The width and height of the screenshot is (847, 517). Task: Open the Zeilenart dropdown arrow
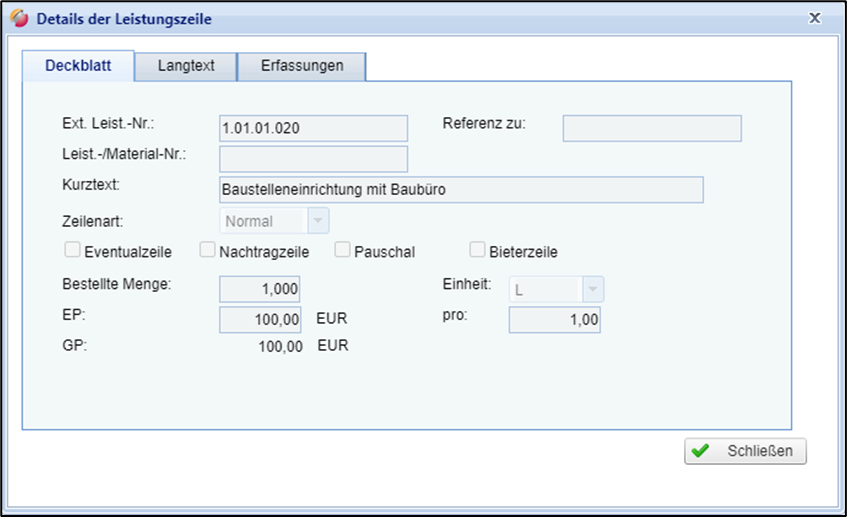click(x=317, y=221)
